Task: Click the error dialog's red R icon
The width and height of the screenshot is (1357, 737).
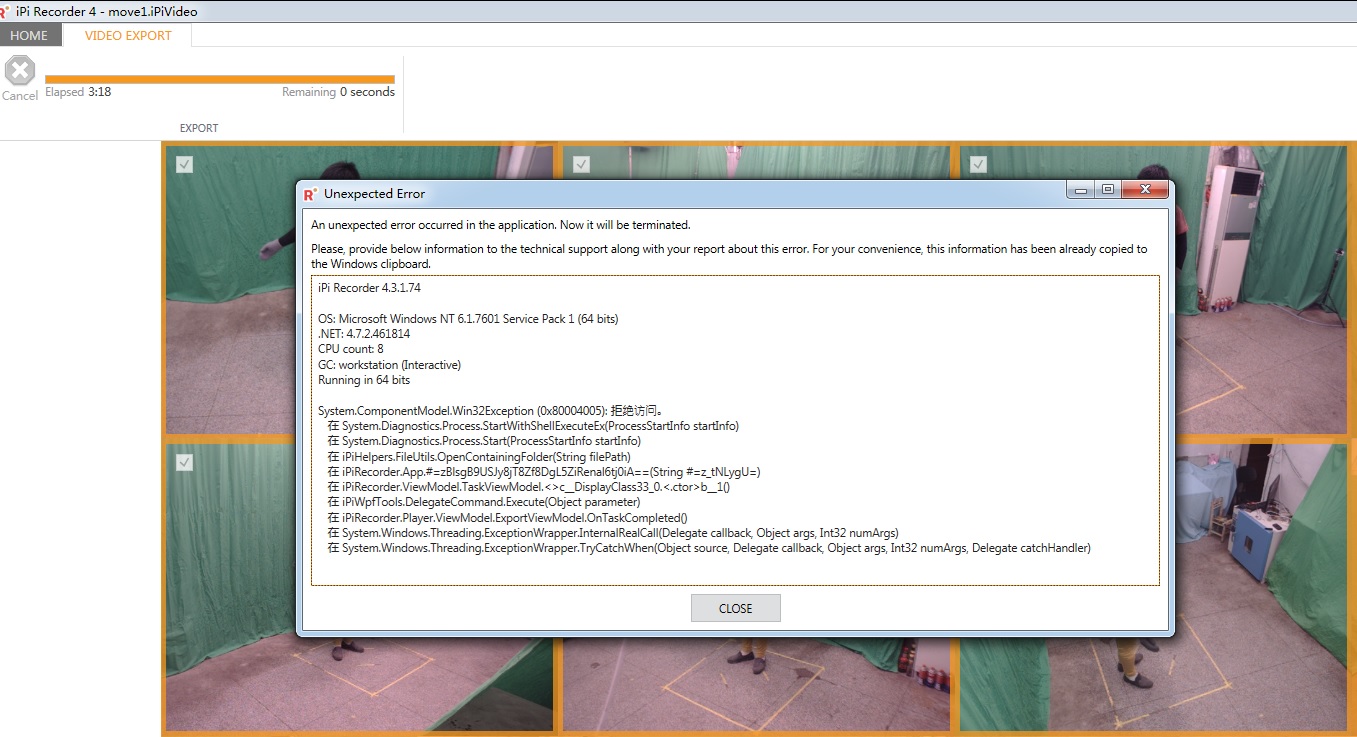Action: [x=310, y=194]
